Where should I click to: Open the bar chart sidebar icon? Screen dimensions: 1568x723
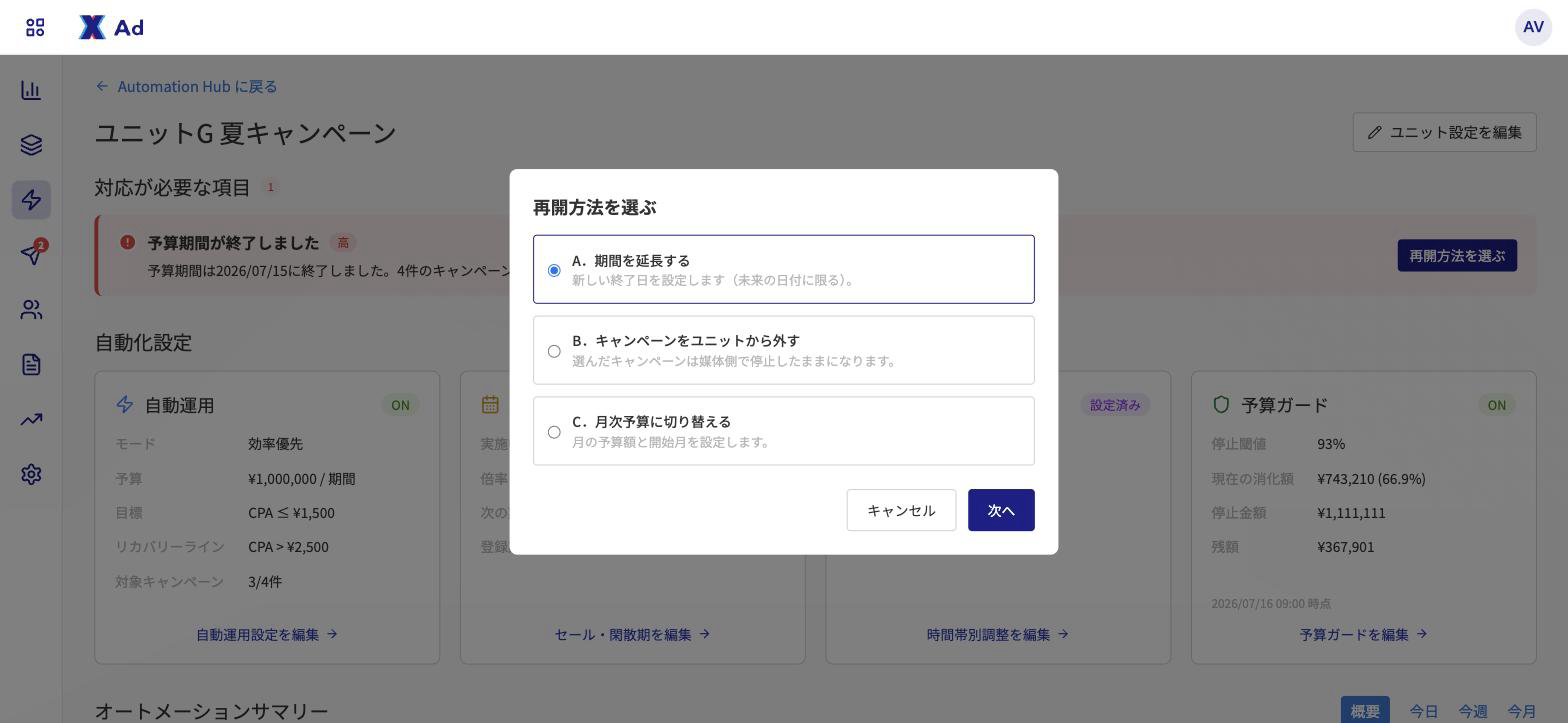click(x=31, y=90)
